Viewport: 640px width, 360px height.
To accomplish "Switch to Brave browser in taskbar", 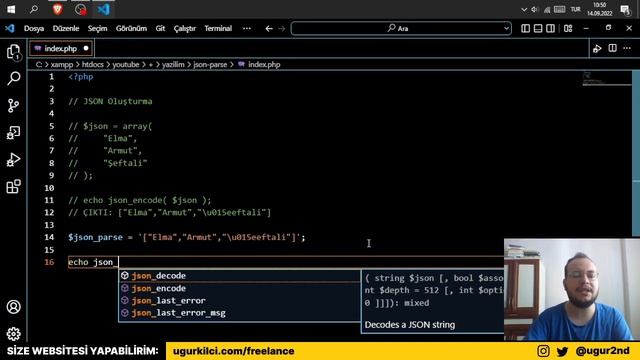I will [x=58, y=9].
